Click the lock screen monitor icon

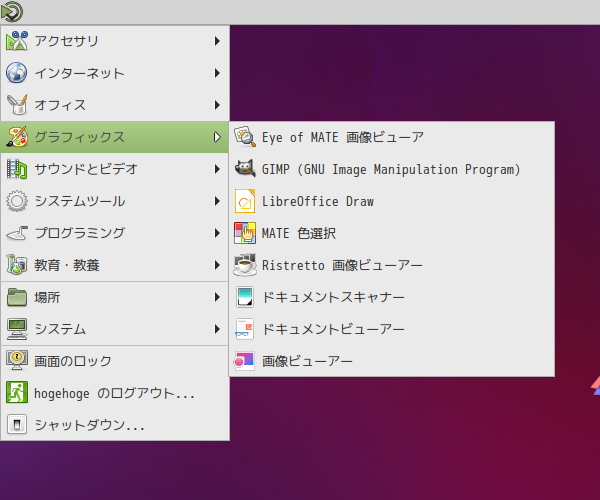point(17,360)
